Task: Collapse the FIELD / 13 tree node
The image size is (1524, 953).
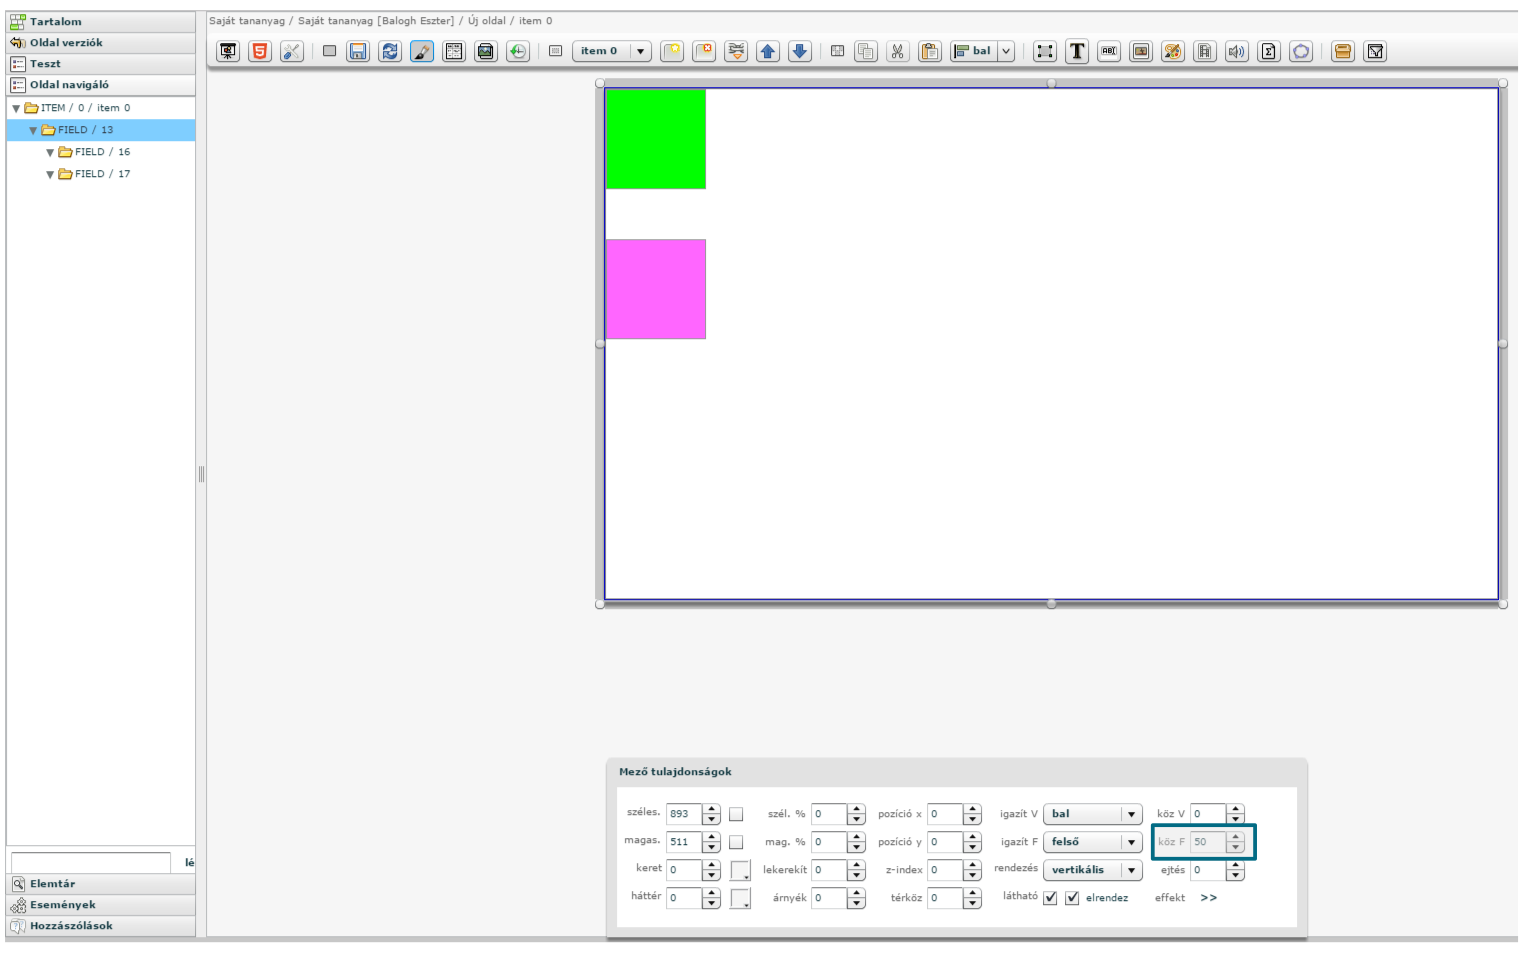Action: pyautogui.click(x=33, y=131)
